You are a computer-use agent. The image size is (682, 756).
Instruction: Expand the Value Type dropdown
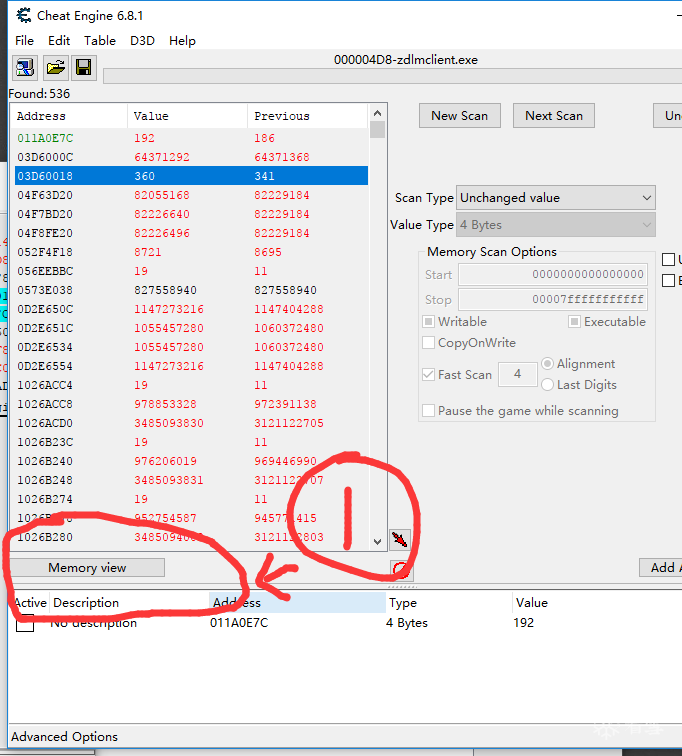(x=555, y=225)
